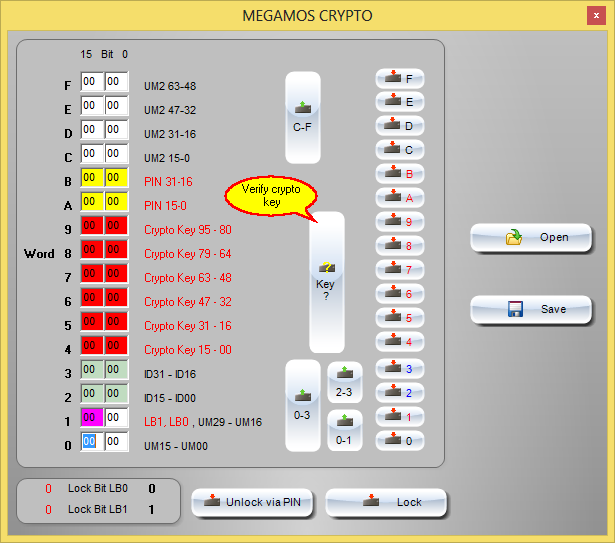Write crypto key word 8

400,246
